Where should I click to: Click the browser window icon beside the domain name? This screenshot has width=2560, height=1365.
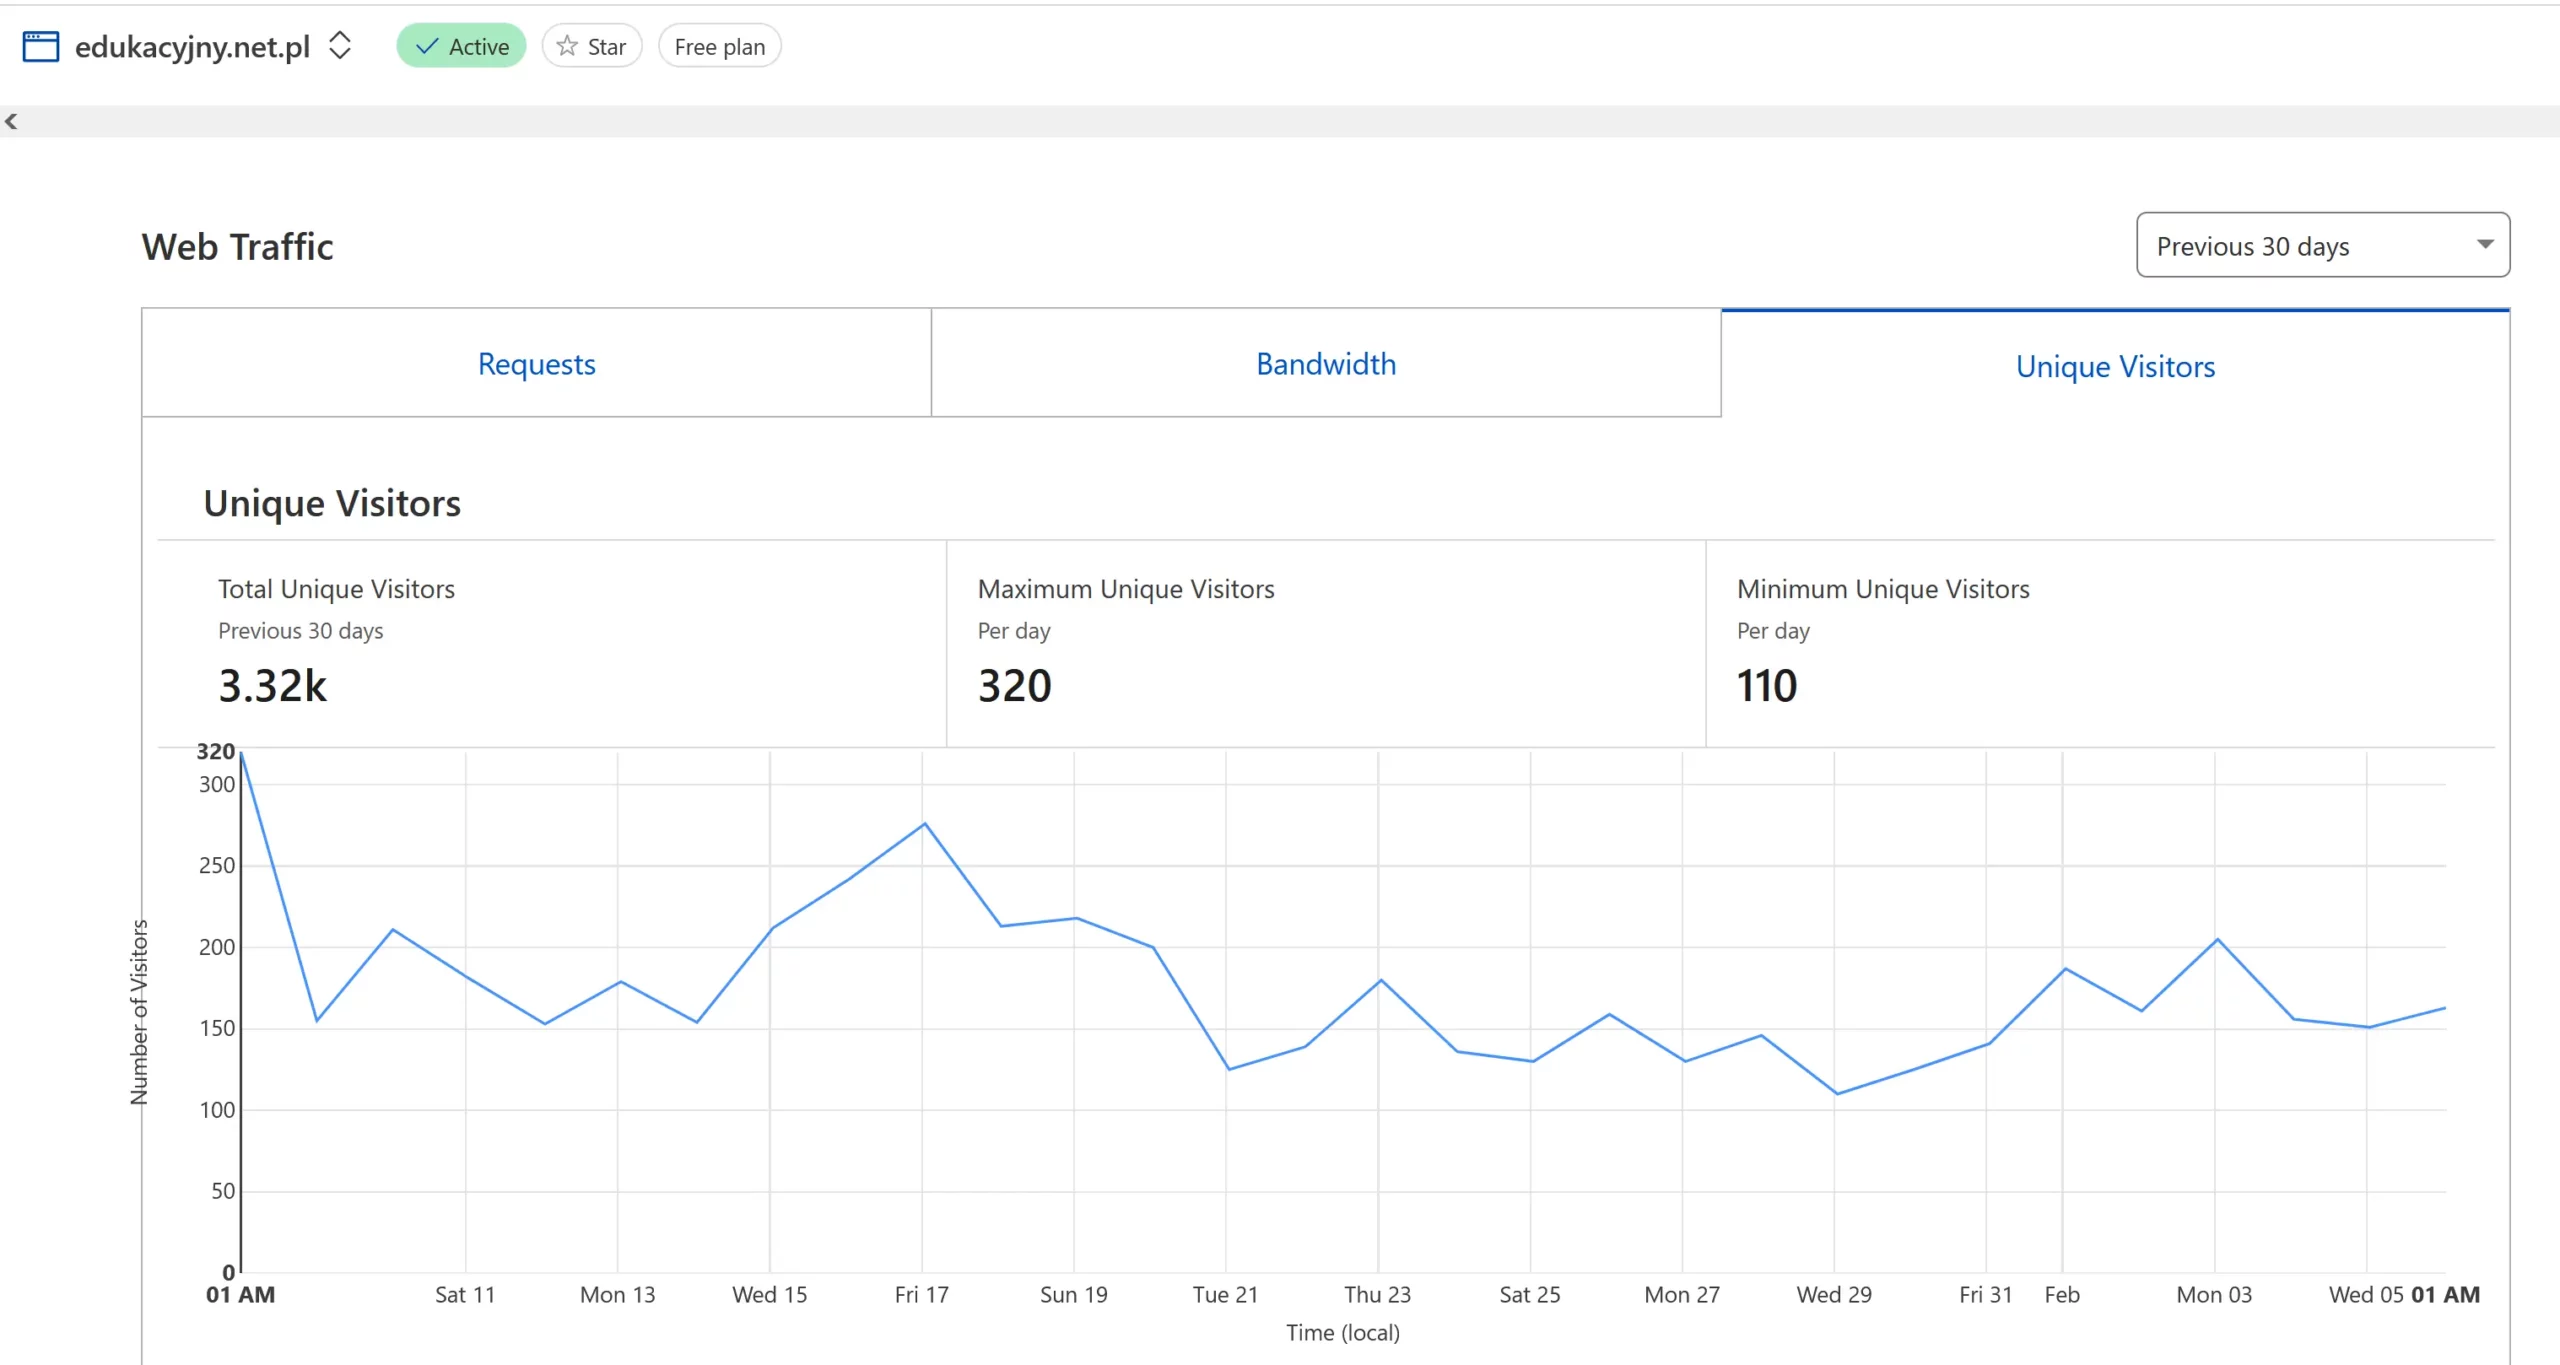[41, 47]
